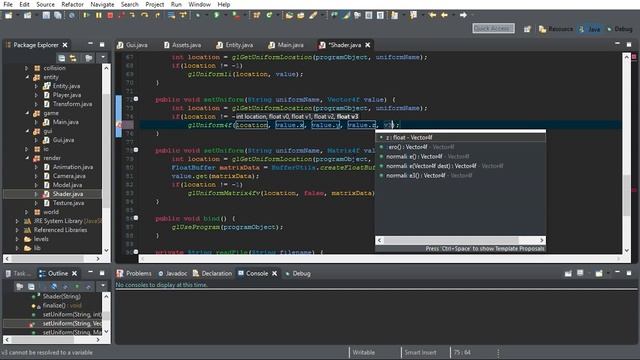640x360 pixels.
Task: Open Outline view menu dropdown
Action: (x=103, y=286)
